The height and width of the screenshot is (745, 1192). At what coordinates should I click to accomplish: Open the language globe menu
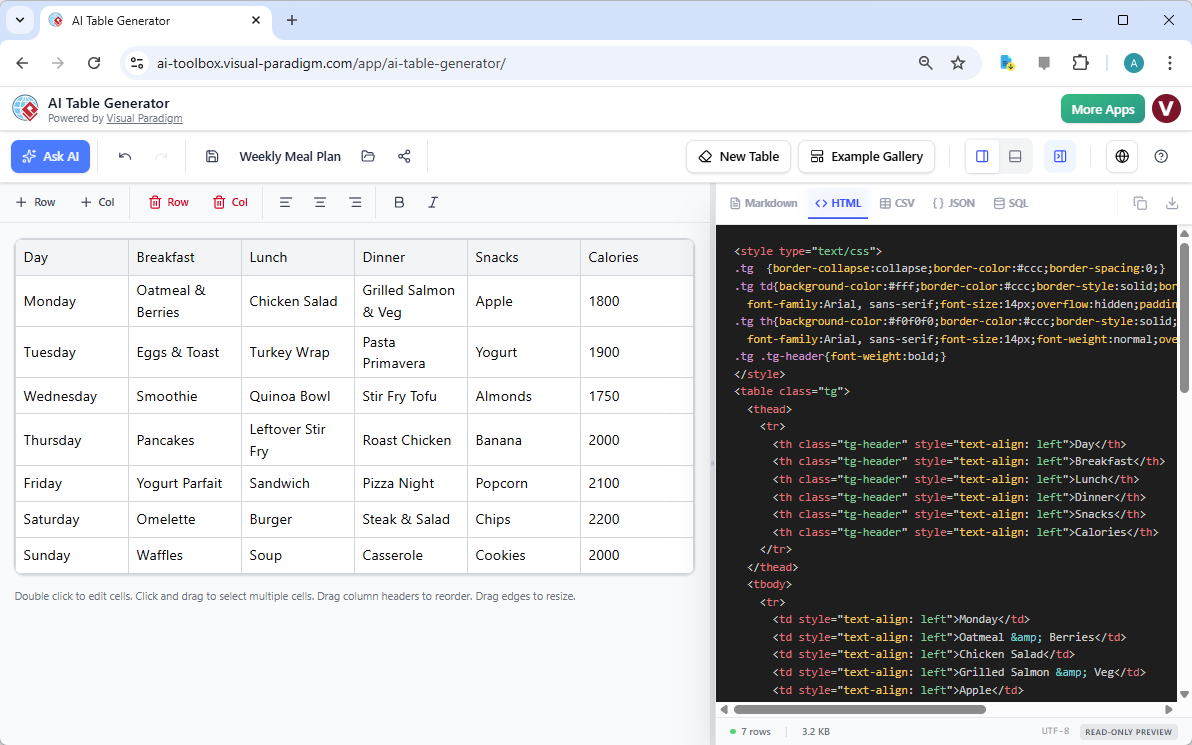point(1121,156)
